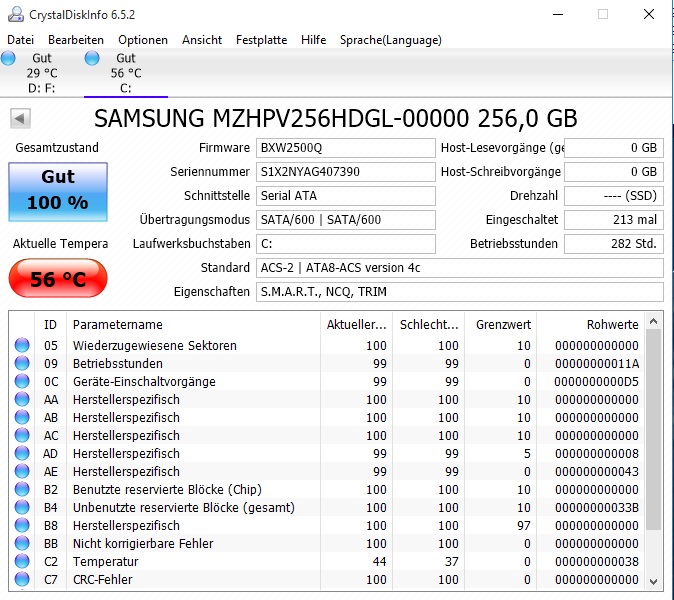Switch to the D: F: disk tab

42,73
